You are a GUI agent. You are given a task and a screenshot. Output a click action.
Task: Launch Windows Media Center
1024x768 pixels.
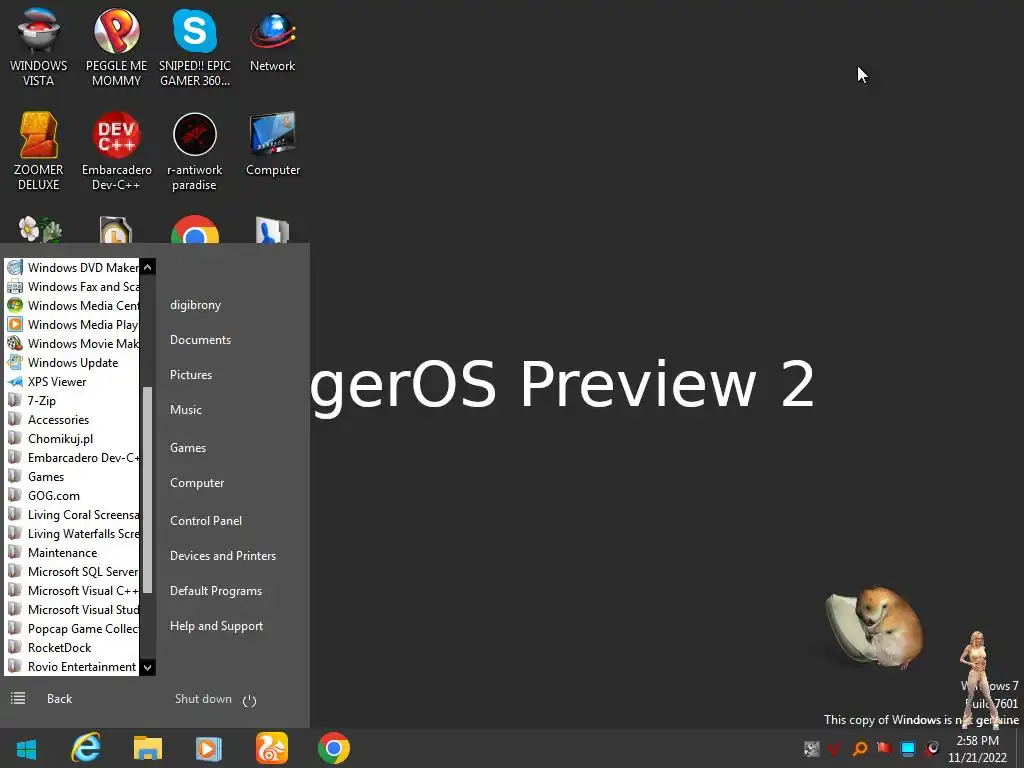click(x=72, y=306)
